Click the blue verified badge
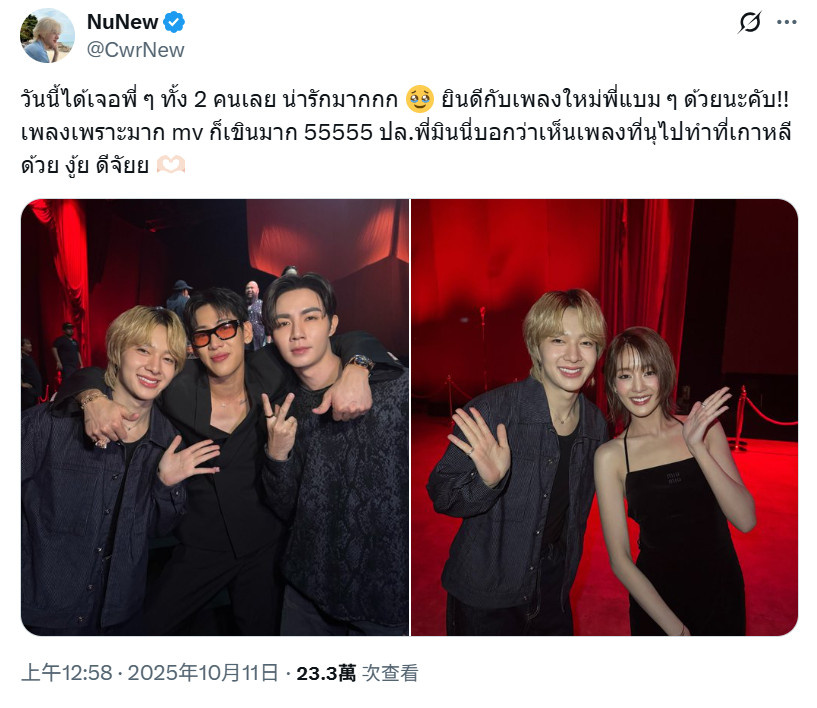The image size is (817, 708). click(x=174, y=22)
